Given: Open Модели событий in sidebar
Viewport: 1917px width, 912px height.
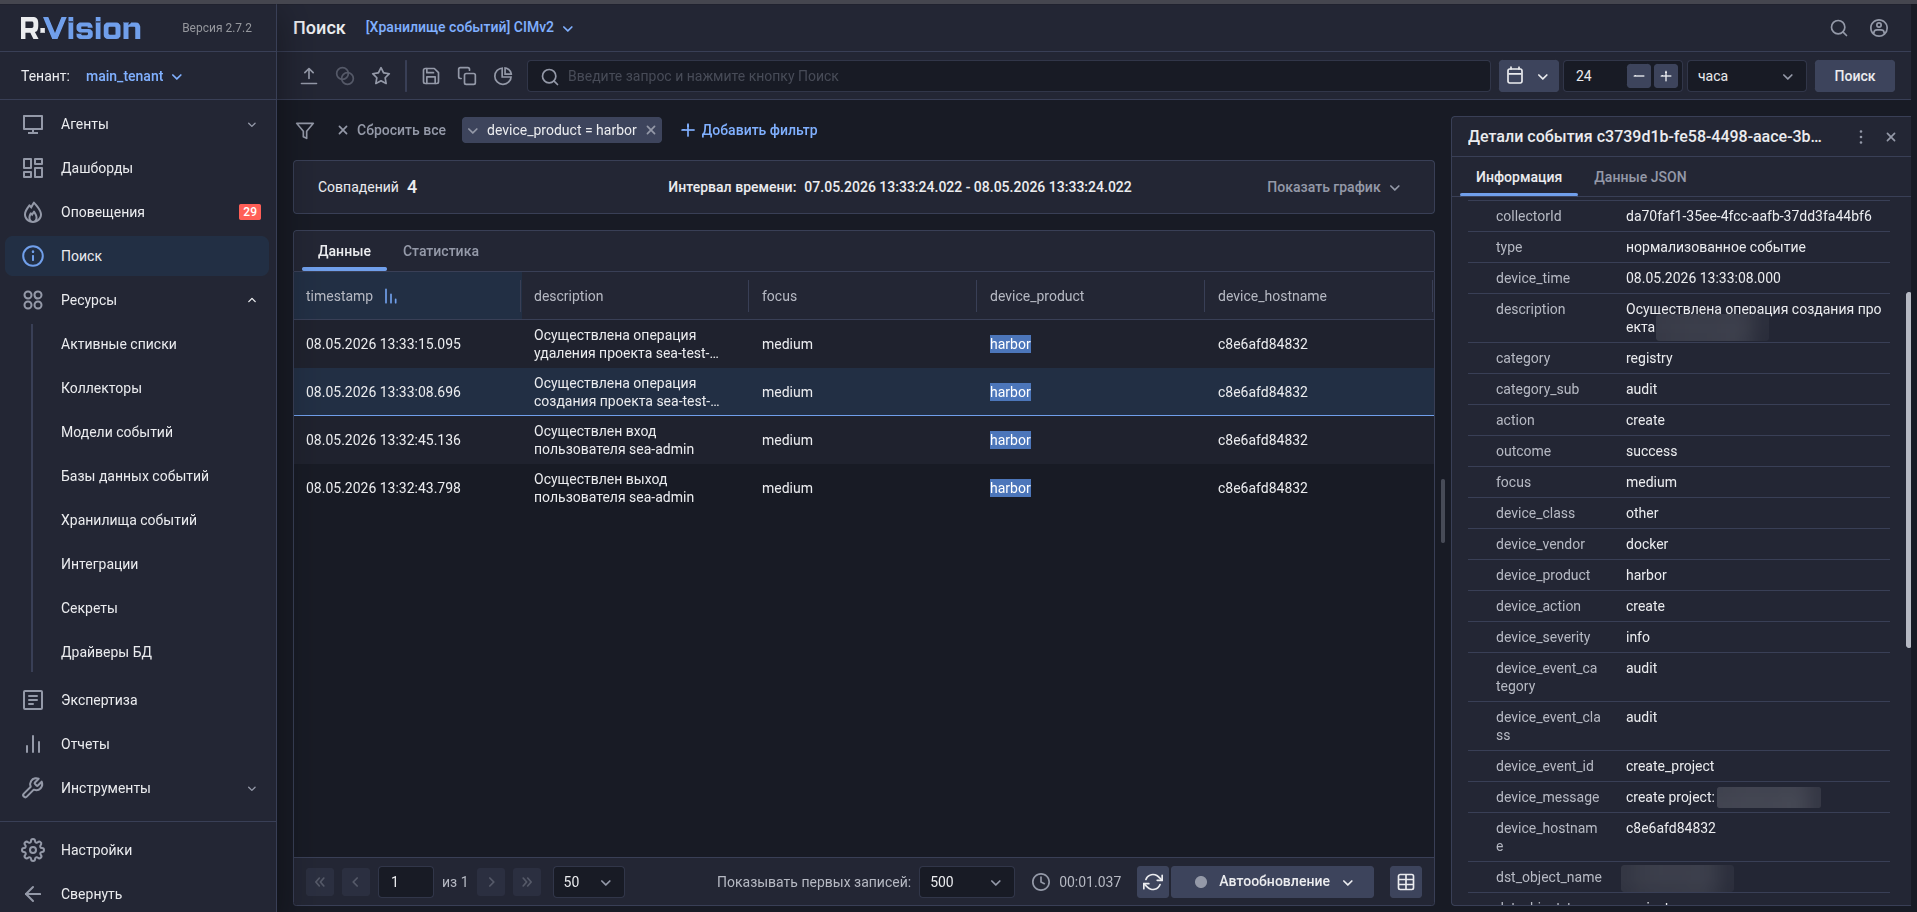Looking at the screenshot, I should coord(116,432).
